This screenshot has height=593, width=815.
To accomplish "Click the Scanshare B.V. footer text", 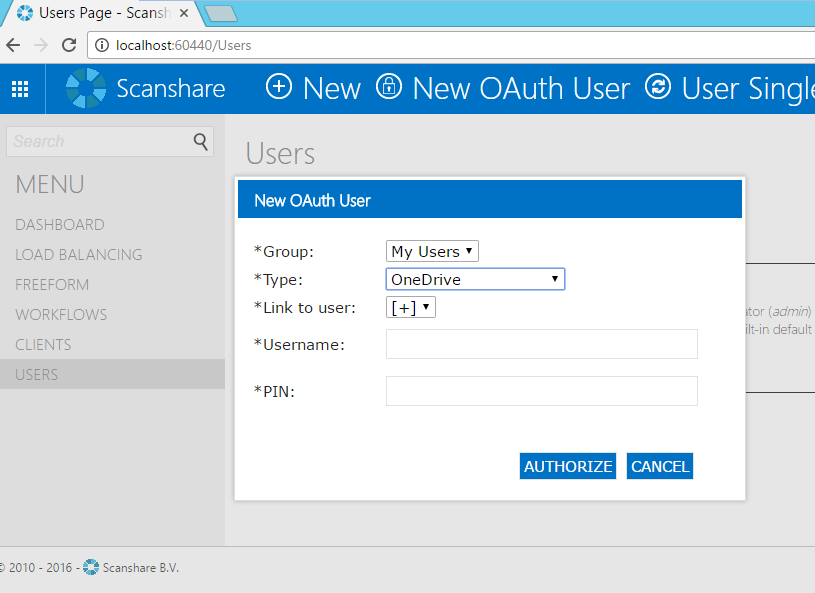I will [140, 568].
